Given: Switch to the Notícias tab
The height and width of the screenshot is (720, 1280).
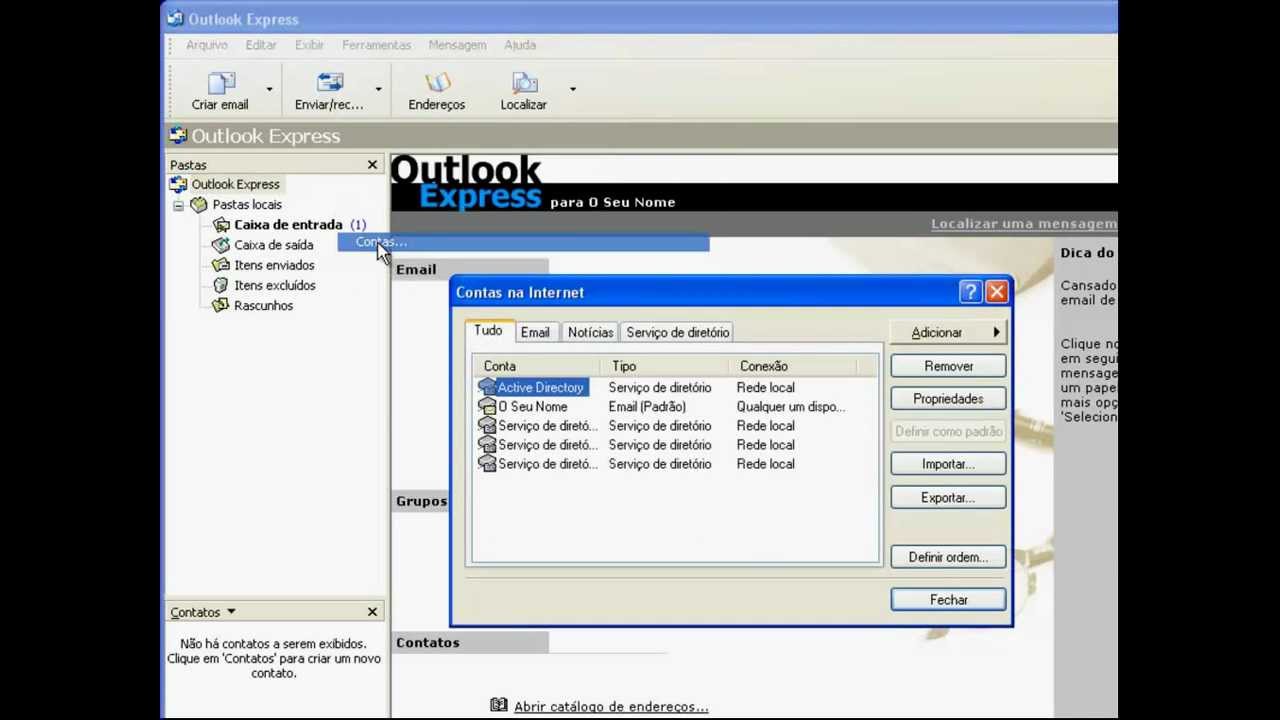Looking at the screenshot, I should pos(590,332).
